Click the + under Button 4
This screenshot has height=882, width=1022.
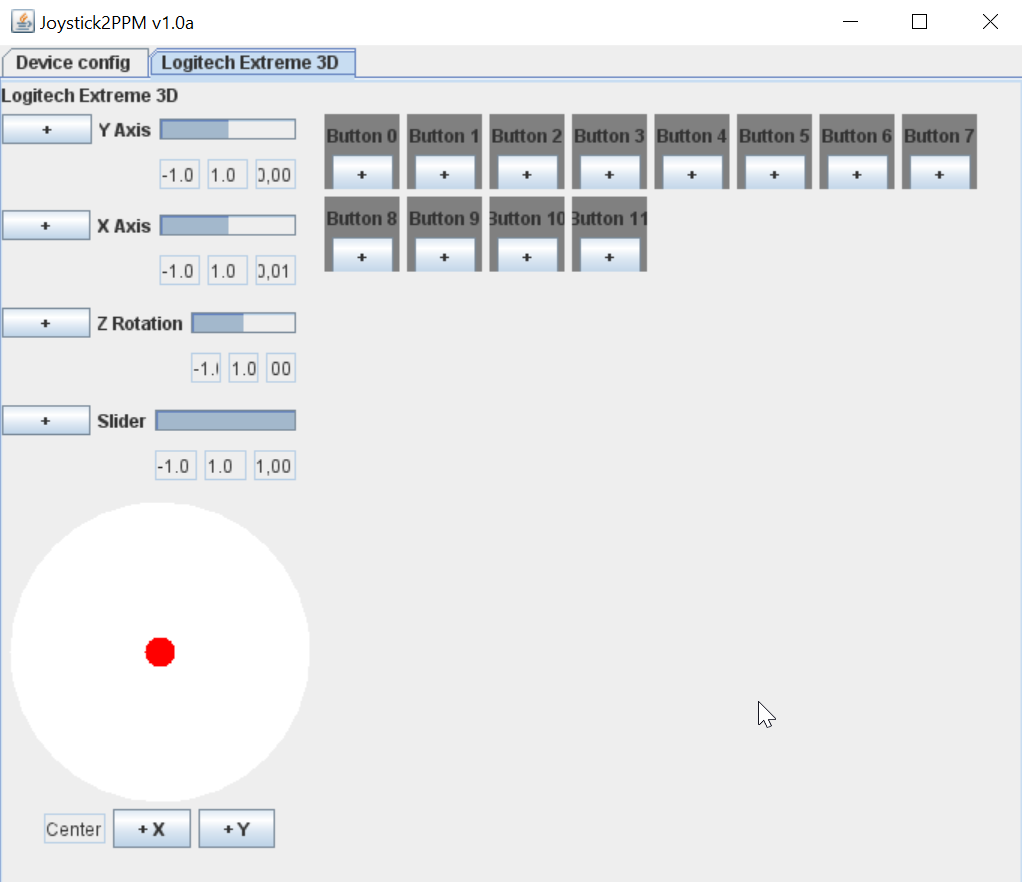click(x=692, y=173)
